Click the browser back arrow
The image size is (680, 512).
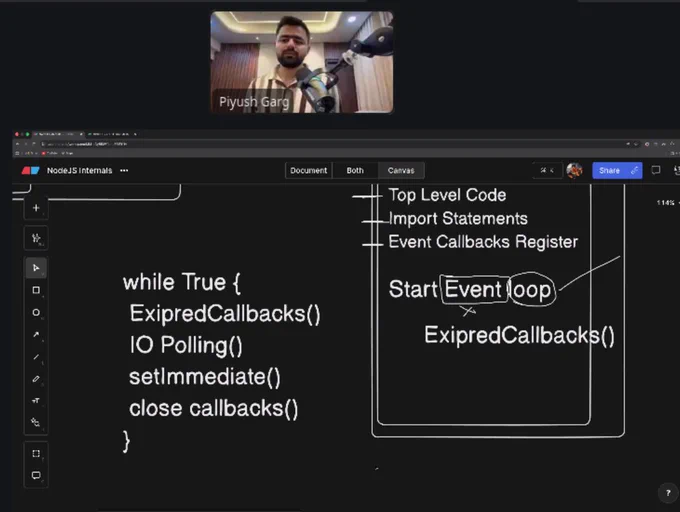pos(17,144)
